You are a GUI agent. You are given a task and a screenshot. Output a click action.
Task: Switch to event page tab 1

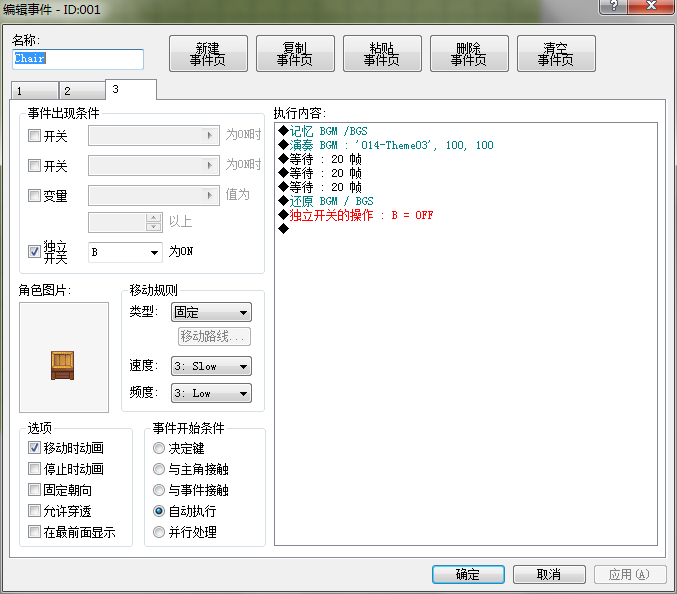[35, 91]
